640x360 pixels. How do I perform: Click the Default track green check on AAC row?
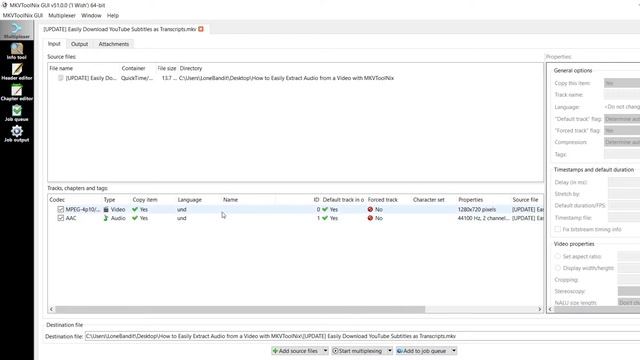click(x=325, y=218)
